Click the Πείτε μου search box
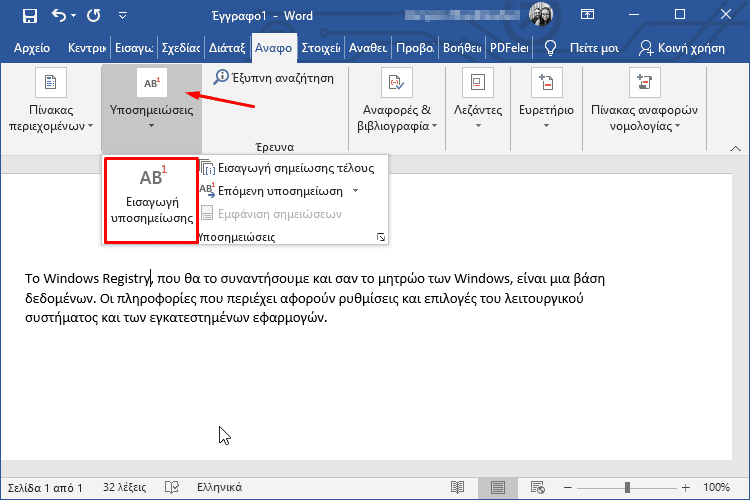This screenshot has height=500, width=750. 594,48
